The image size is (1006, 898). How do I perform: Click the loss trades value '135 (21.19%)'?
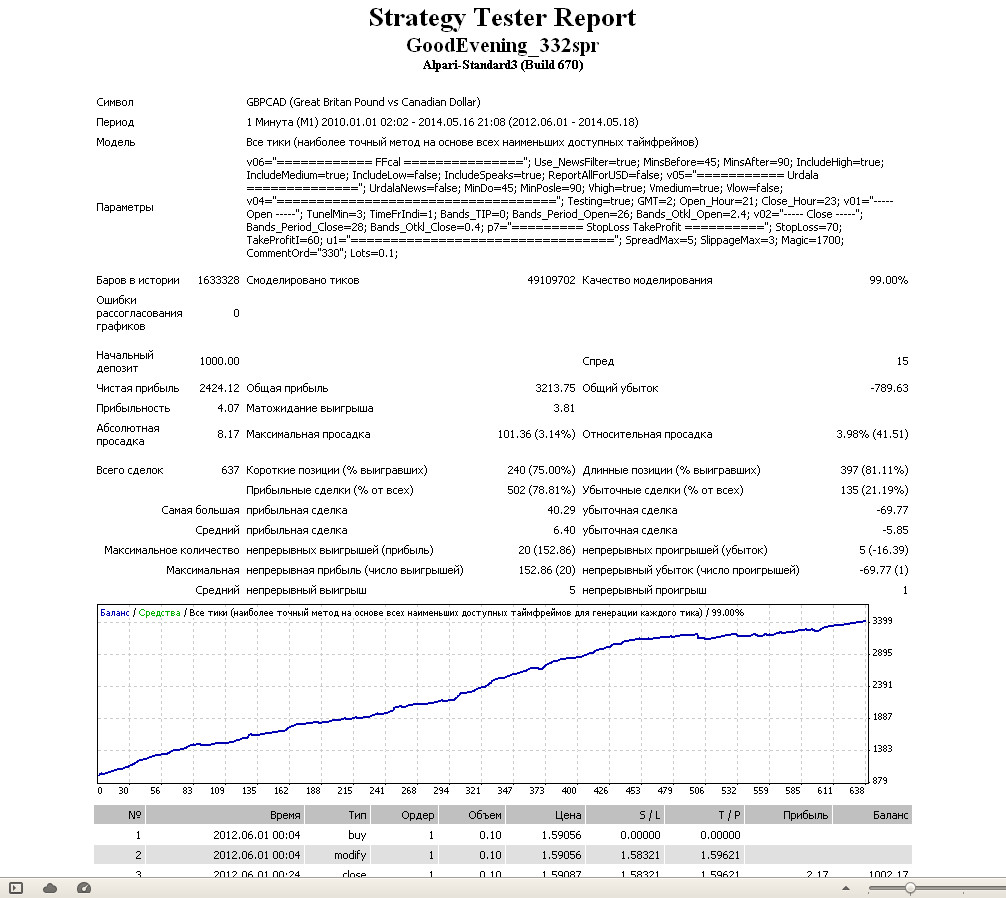coord(874,490)
